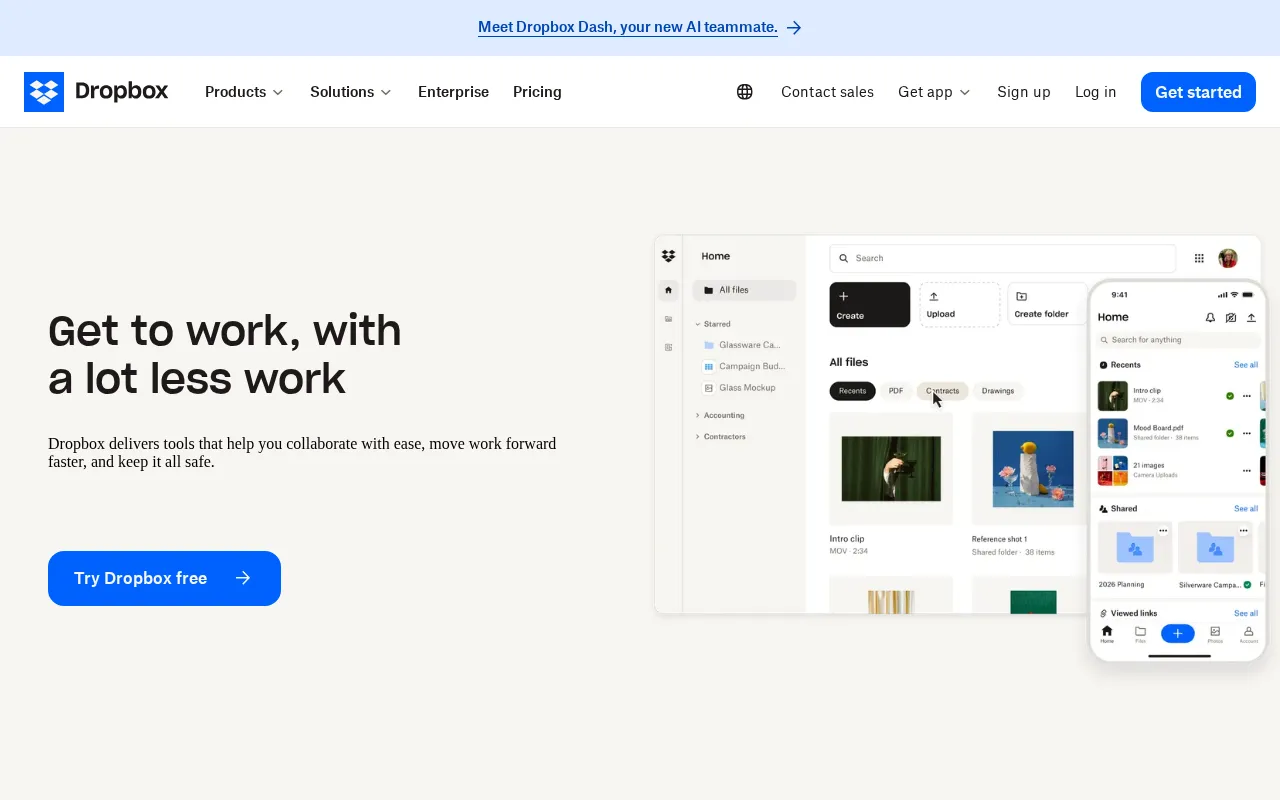
Task: Open the Enterprise page
Action: [453, 92]
